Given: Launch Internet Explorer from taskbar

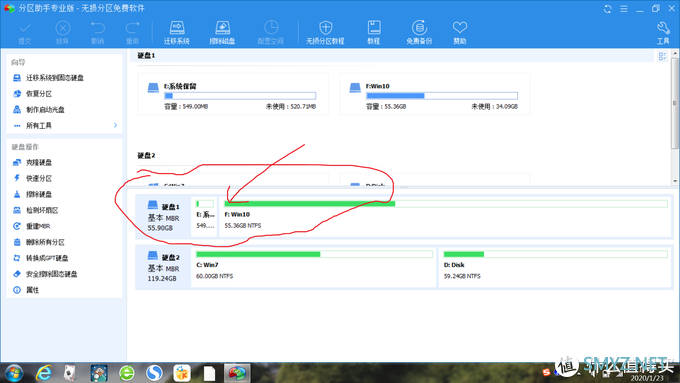Looking at the screenshot, I should point(43,373).
